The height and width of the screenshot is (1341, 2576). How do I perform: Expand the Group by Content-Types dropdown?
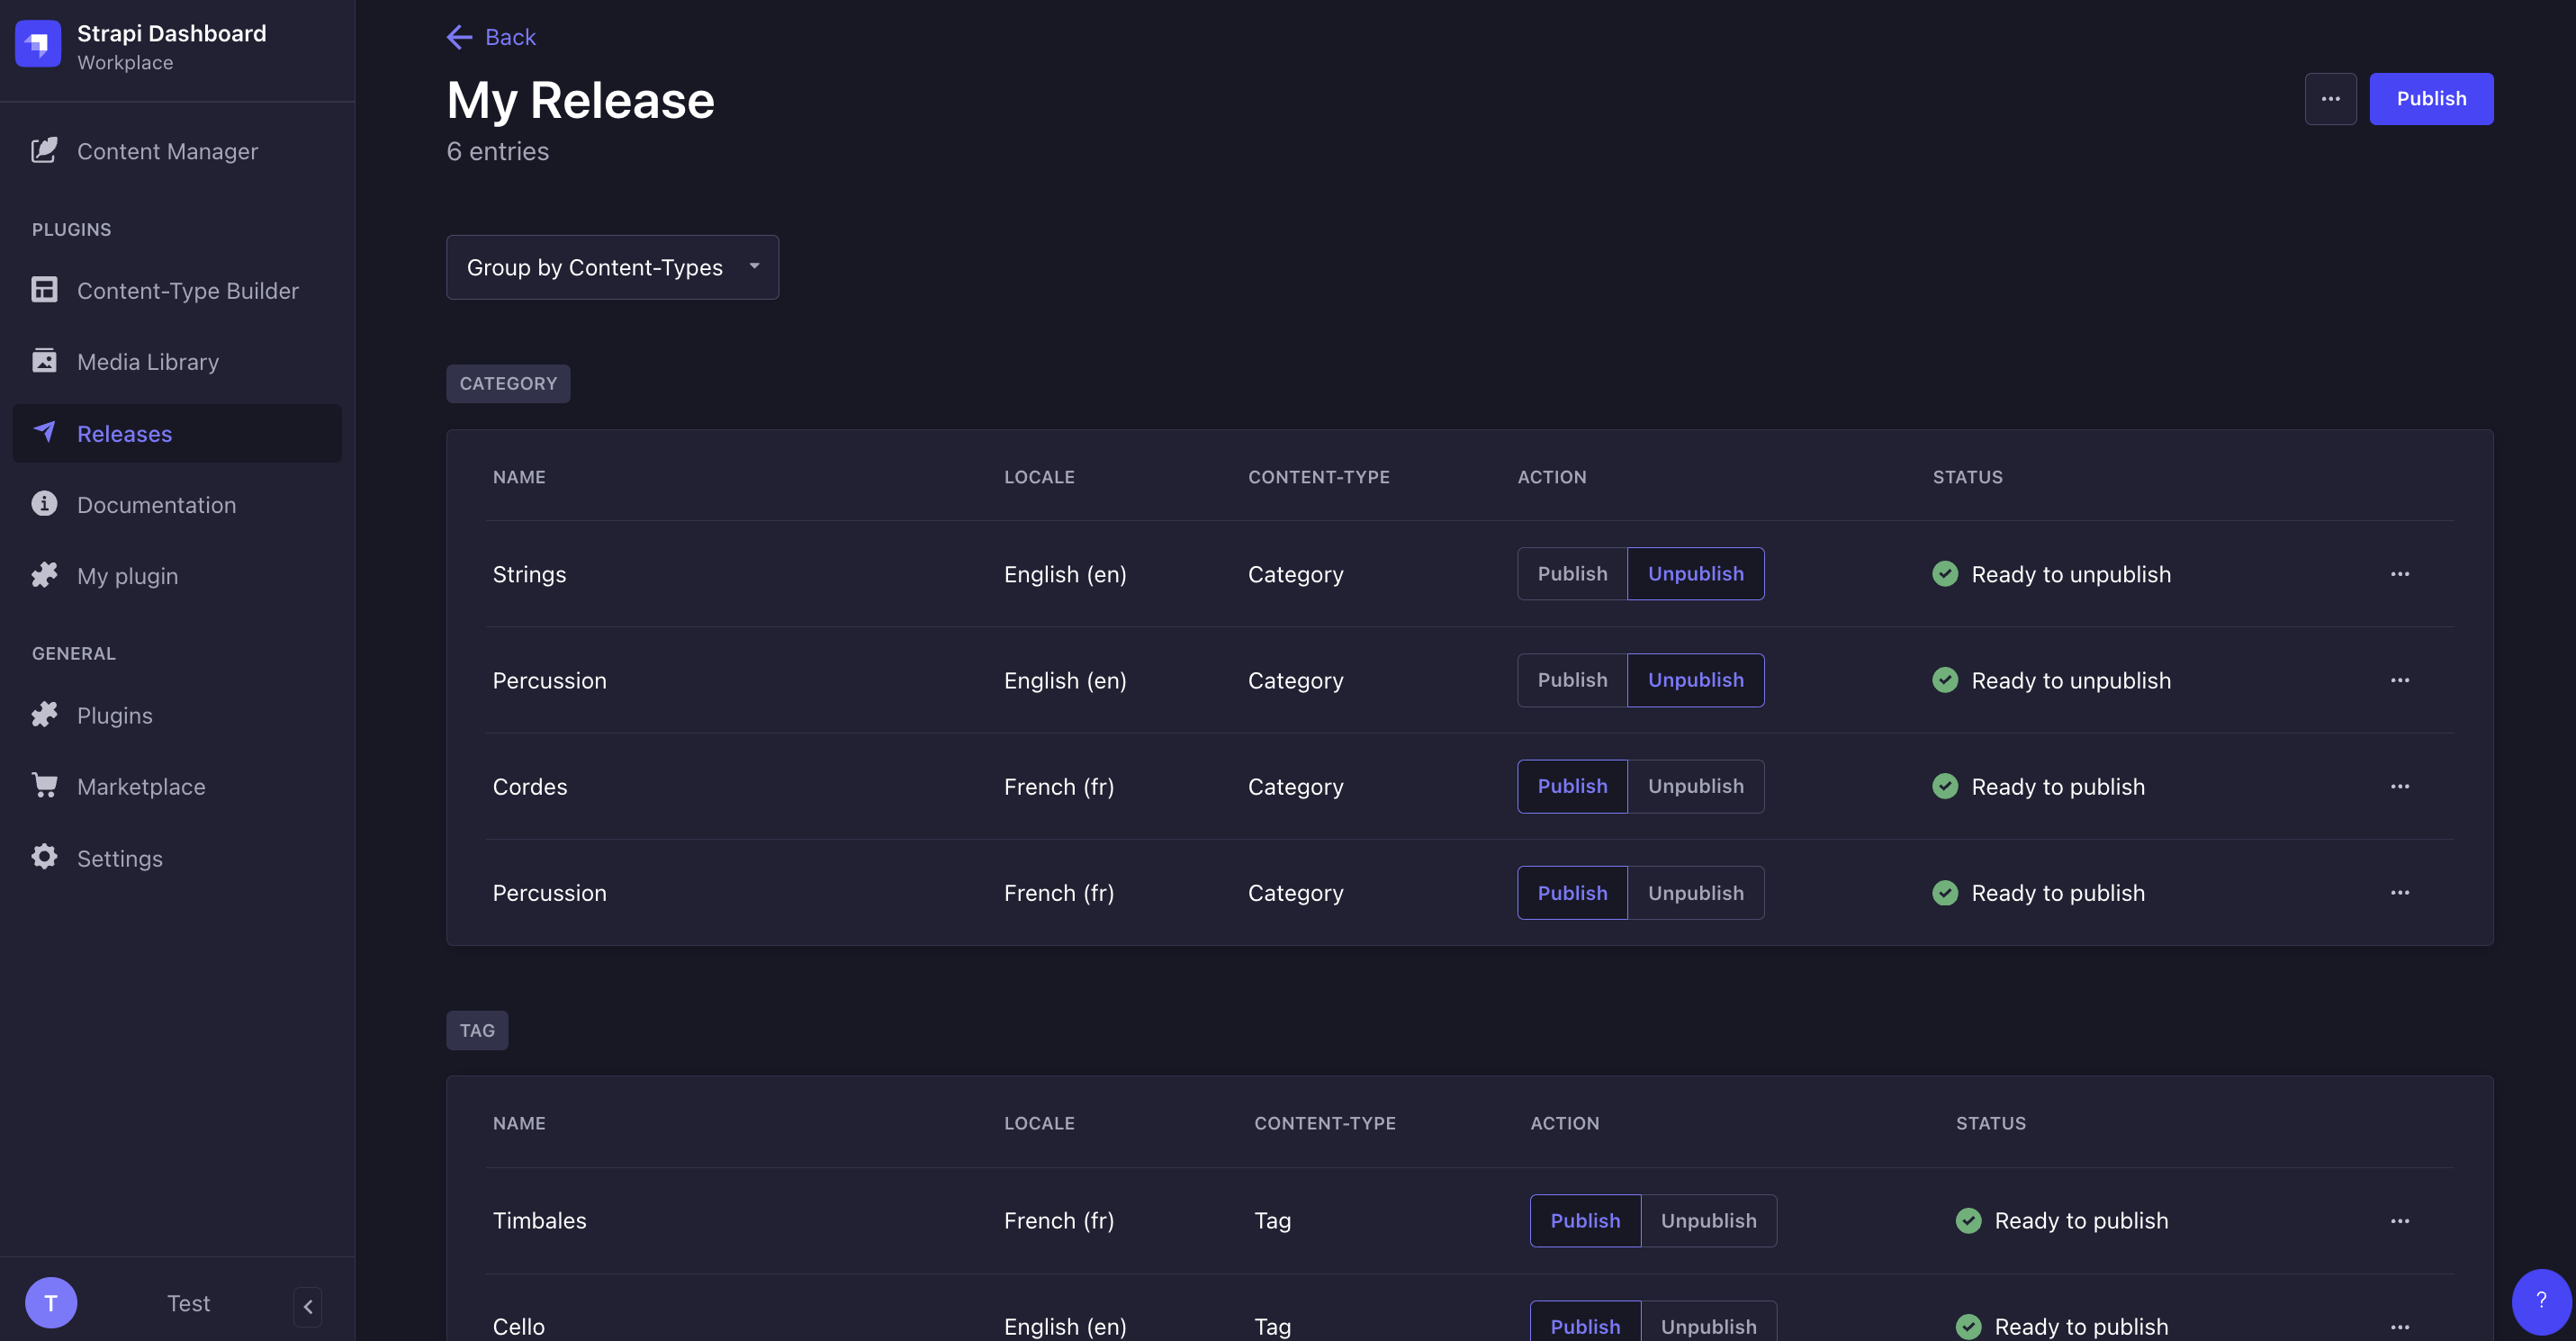[612, 267]
